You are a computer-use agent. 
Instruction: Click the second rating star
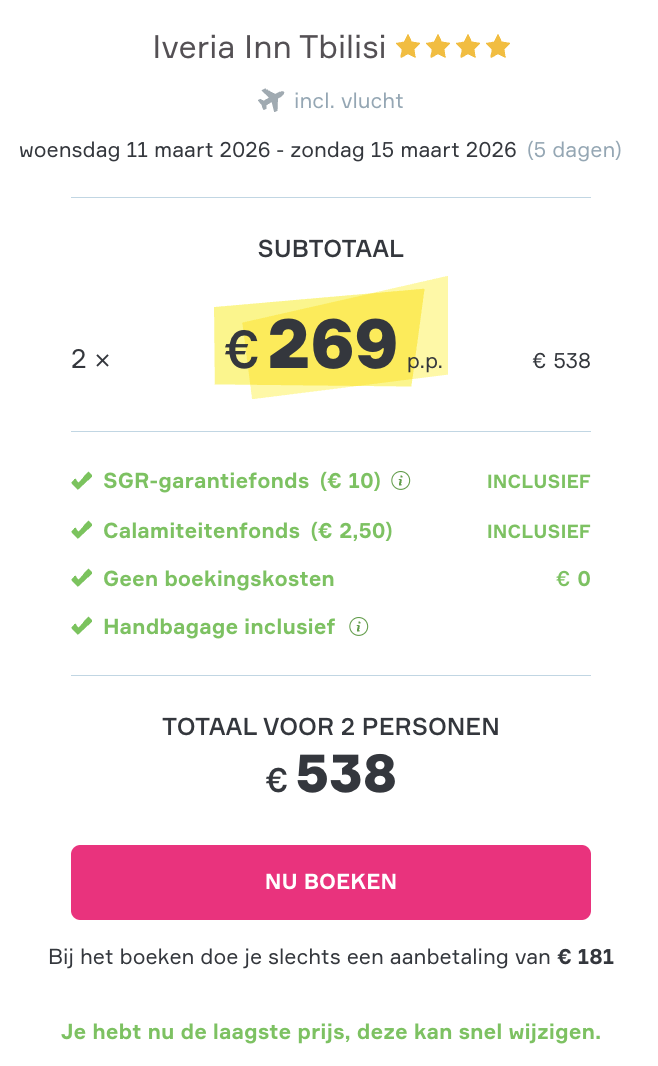click(x=440, y=46)
